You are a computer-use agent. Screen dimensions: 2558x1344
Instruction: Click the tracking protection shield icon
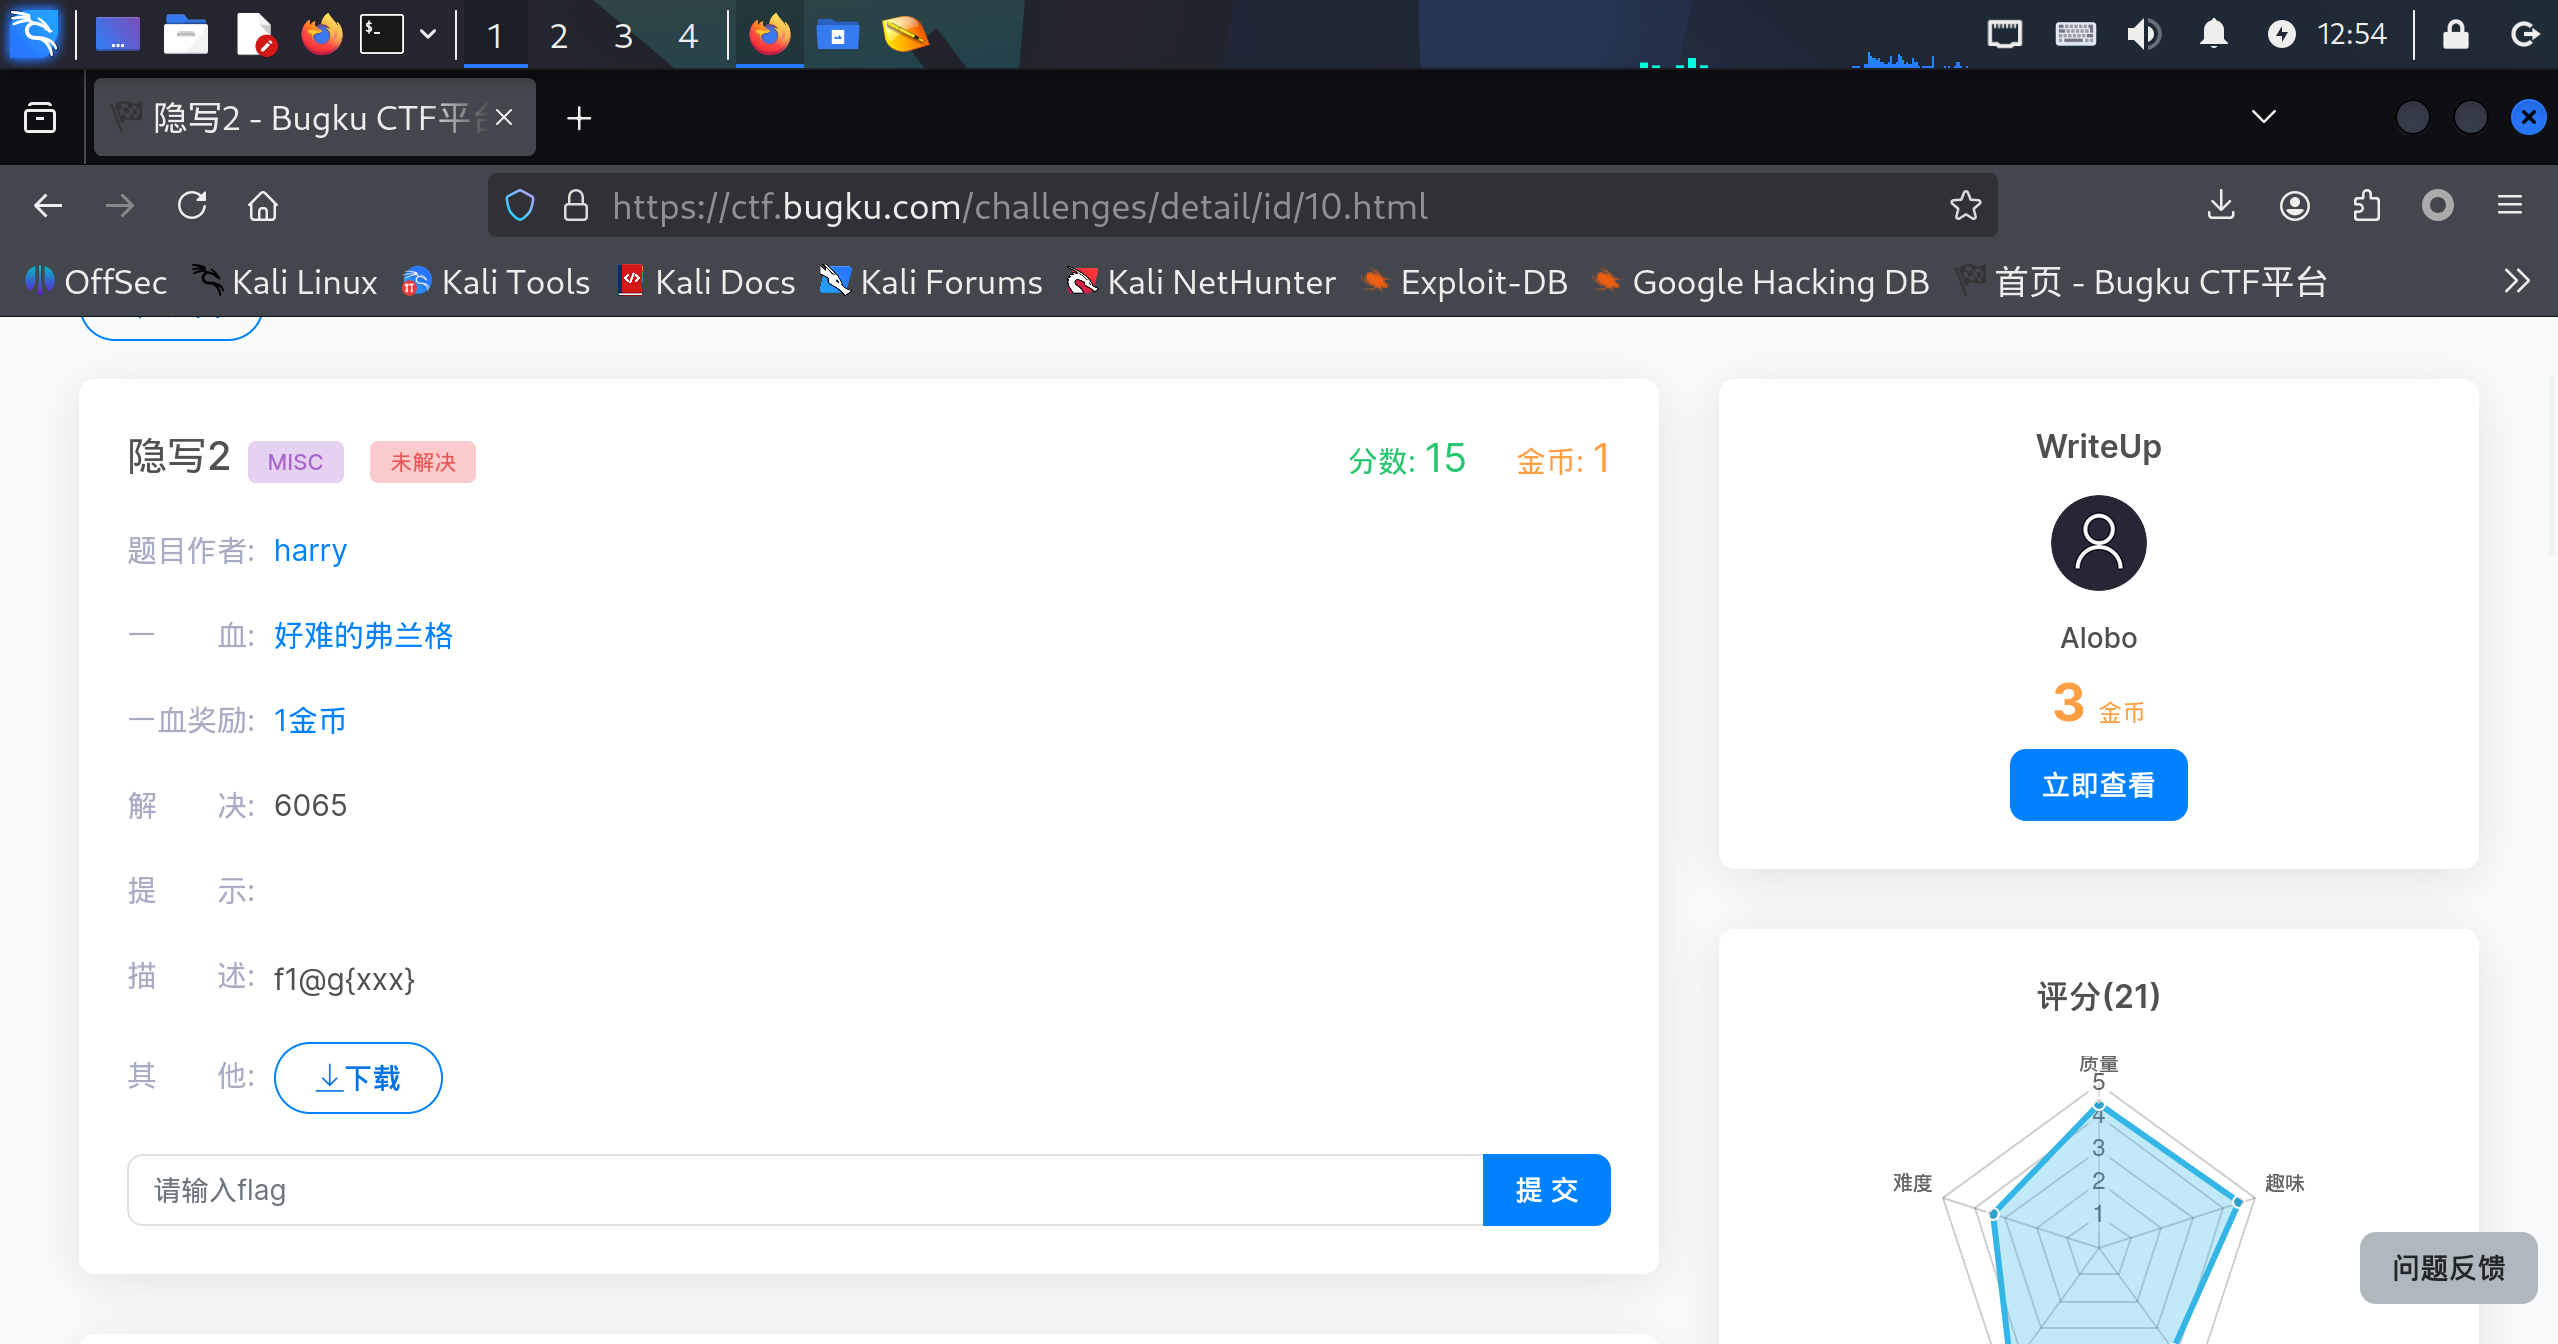coord(520,206)
